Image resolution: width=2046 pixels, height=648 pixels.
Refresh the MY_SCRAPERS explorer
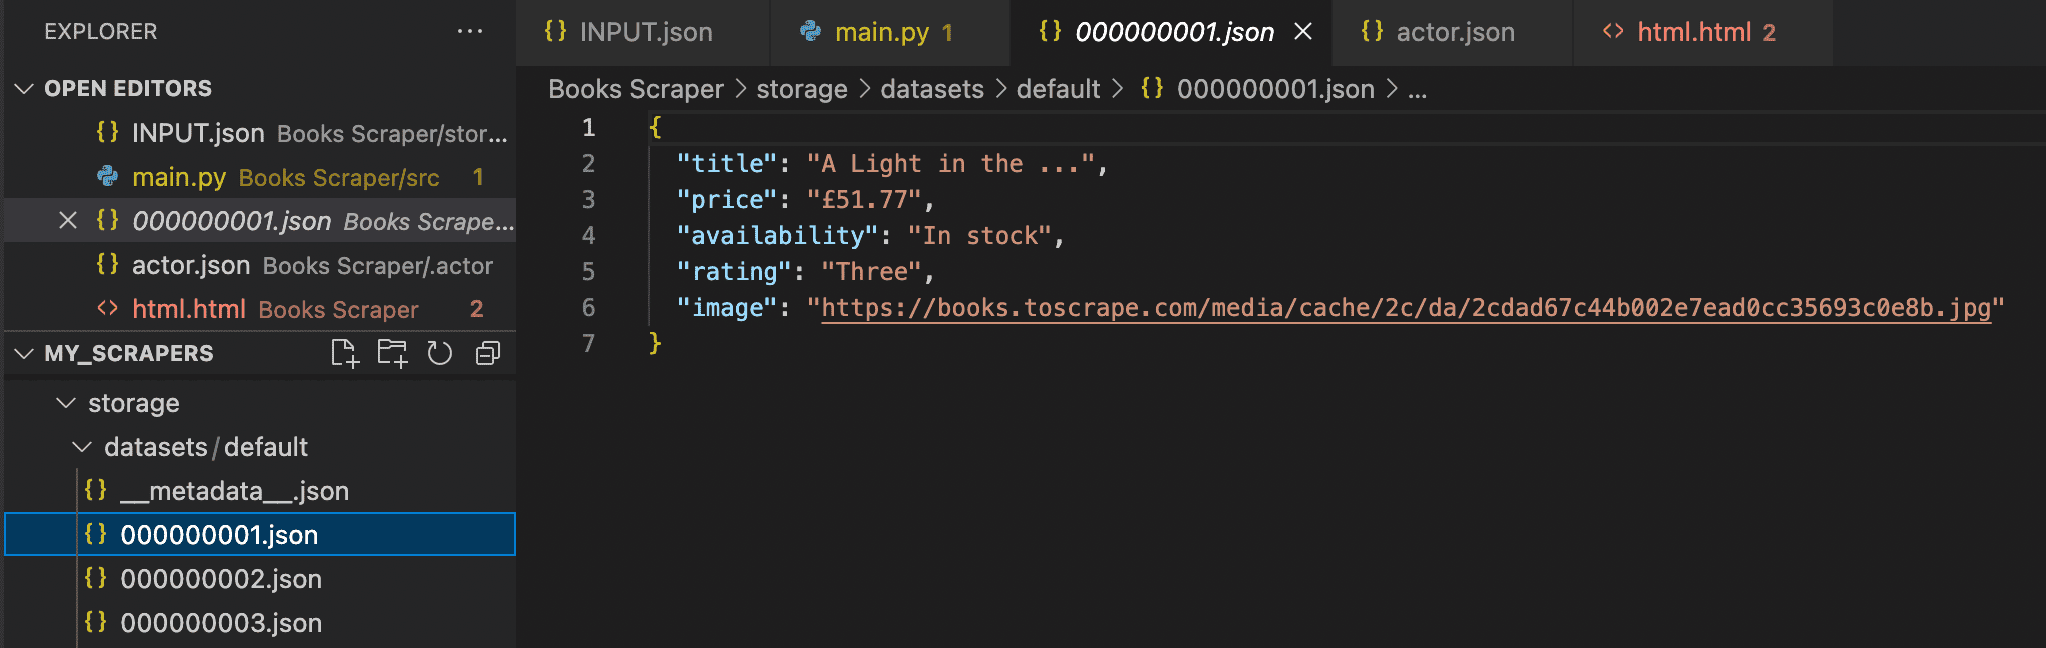pyautogui.click(x=440, y=353)
